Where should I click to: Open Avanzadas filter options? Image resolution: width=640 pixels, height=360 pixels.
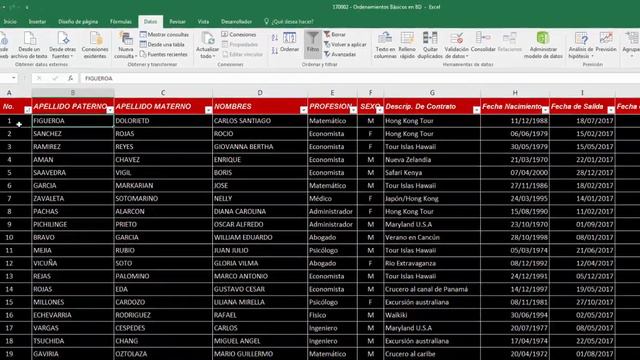coord(340,54)
